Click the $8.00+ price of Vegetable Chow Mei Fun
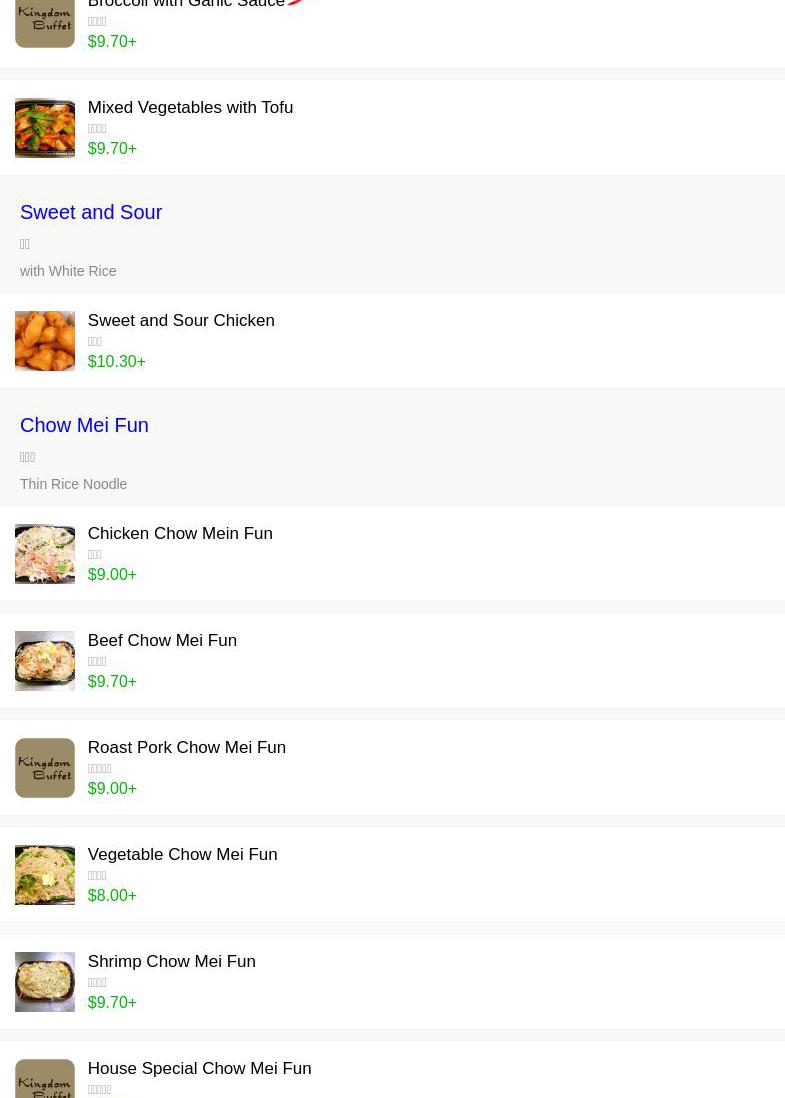The width and height of the screenshot is (785, 1098). pos(112,896)
